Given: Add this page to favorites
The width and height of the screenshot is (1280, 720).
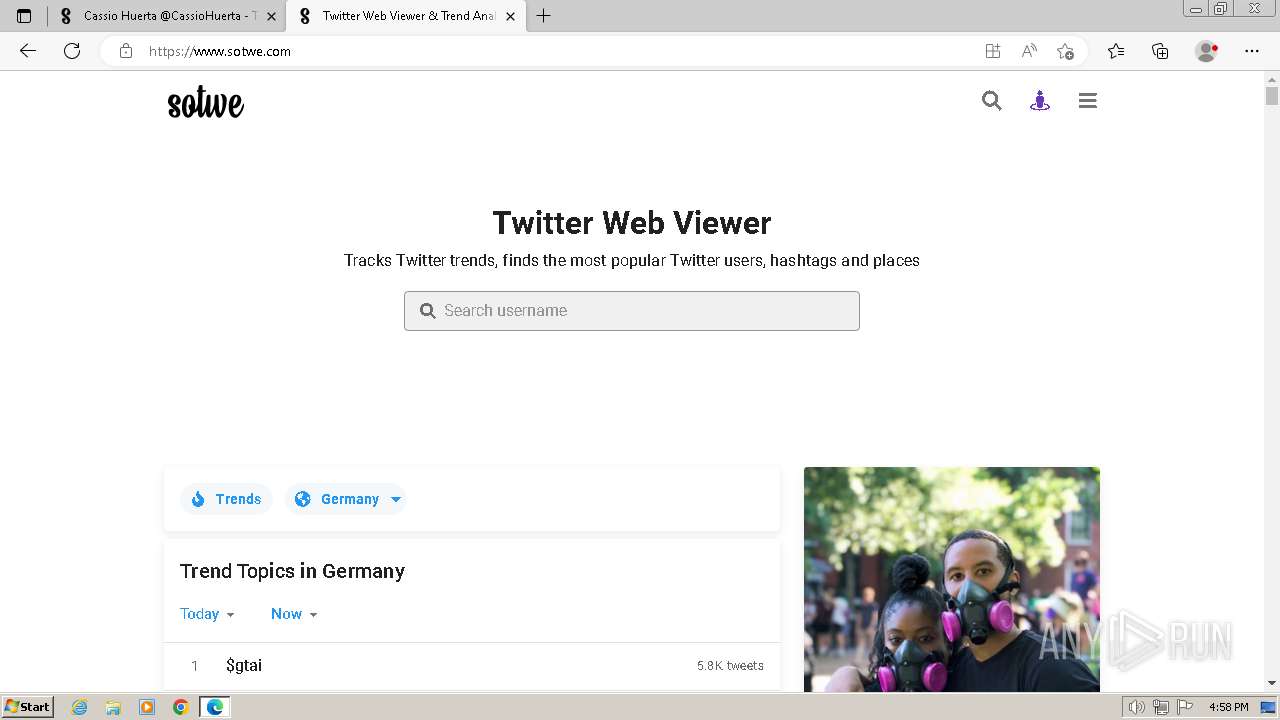Looking at the screenshot, I should click(x=1065, y=51).
